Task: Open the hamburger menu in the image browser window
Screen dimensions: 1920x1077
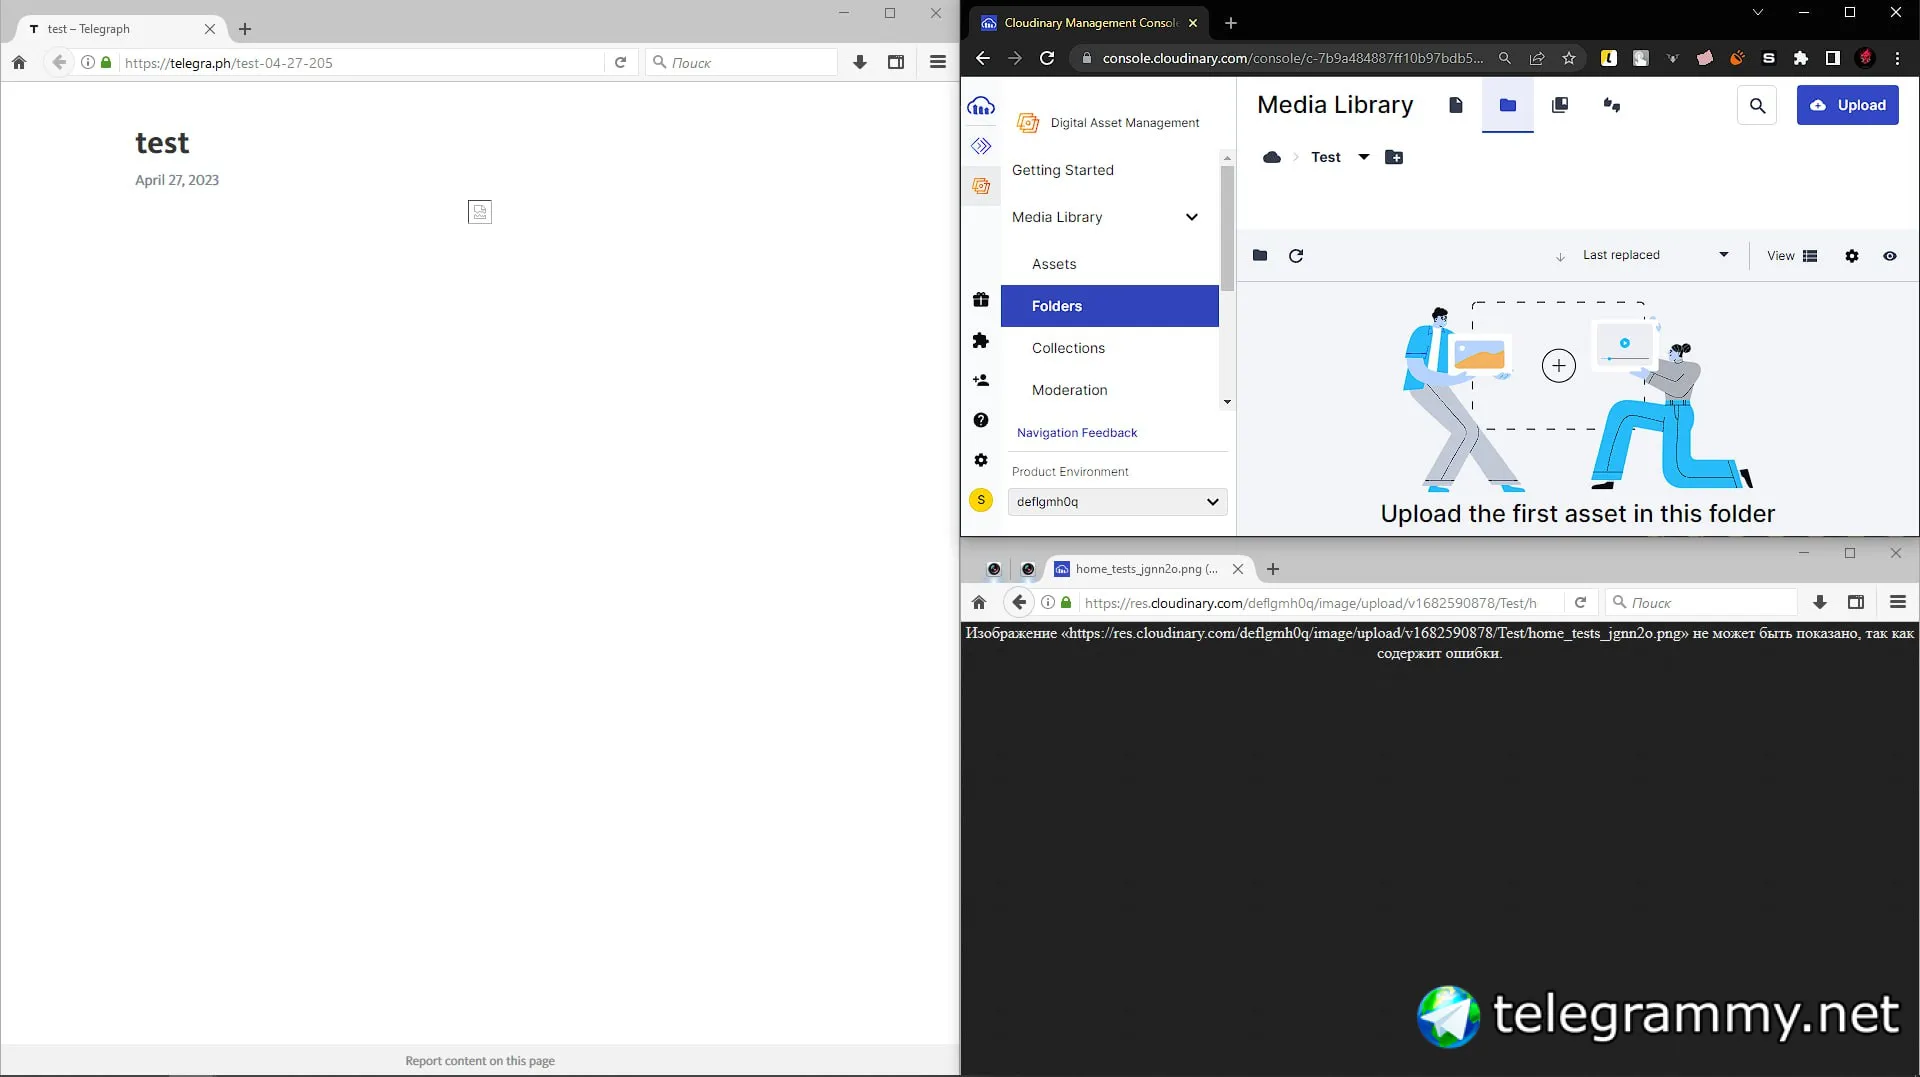Action: click(1898, 603)
